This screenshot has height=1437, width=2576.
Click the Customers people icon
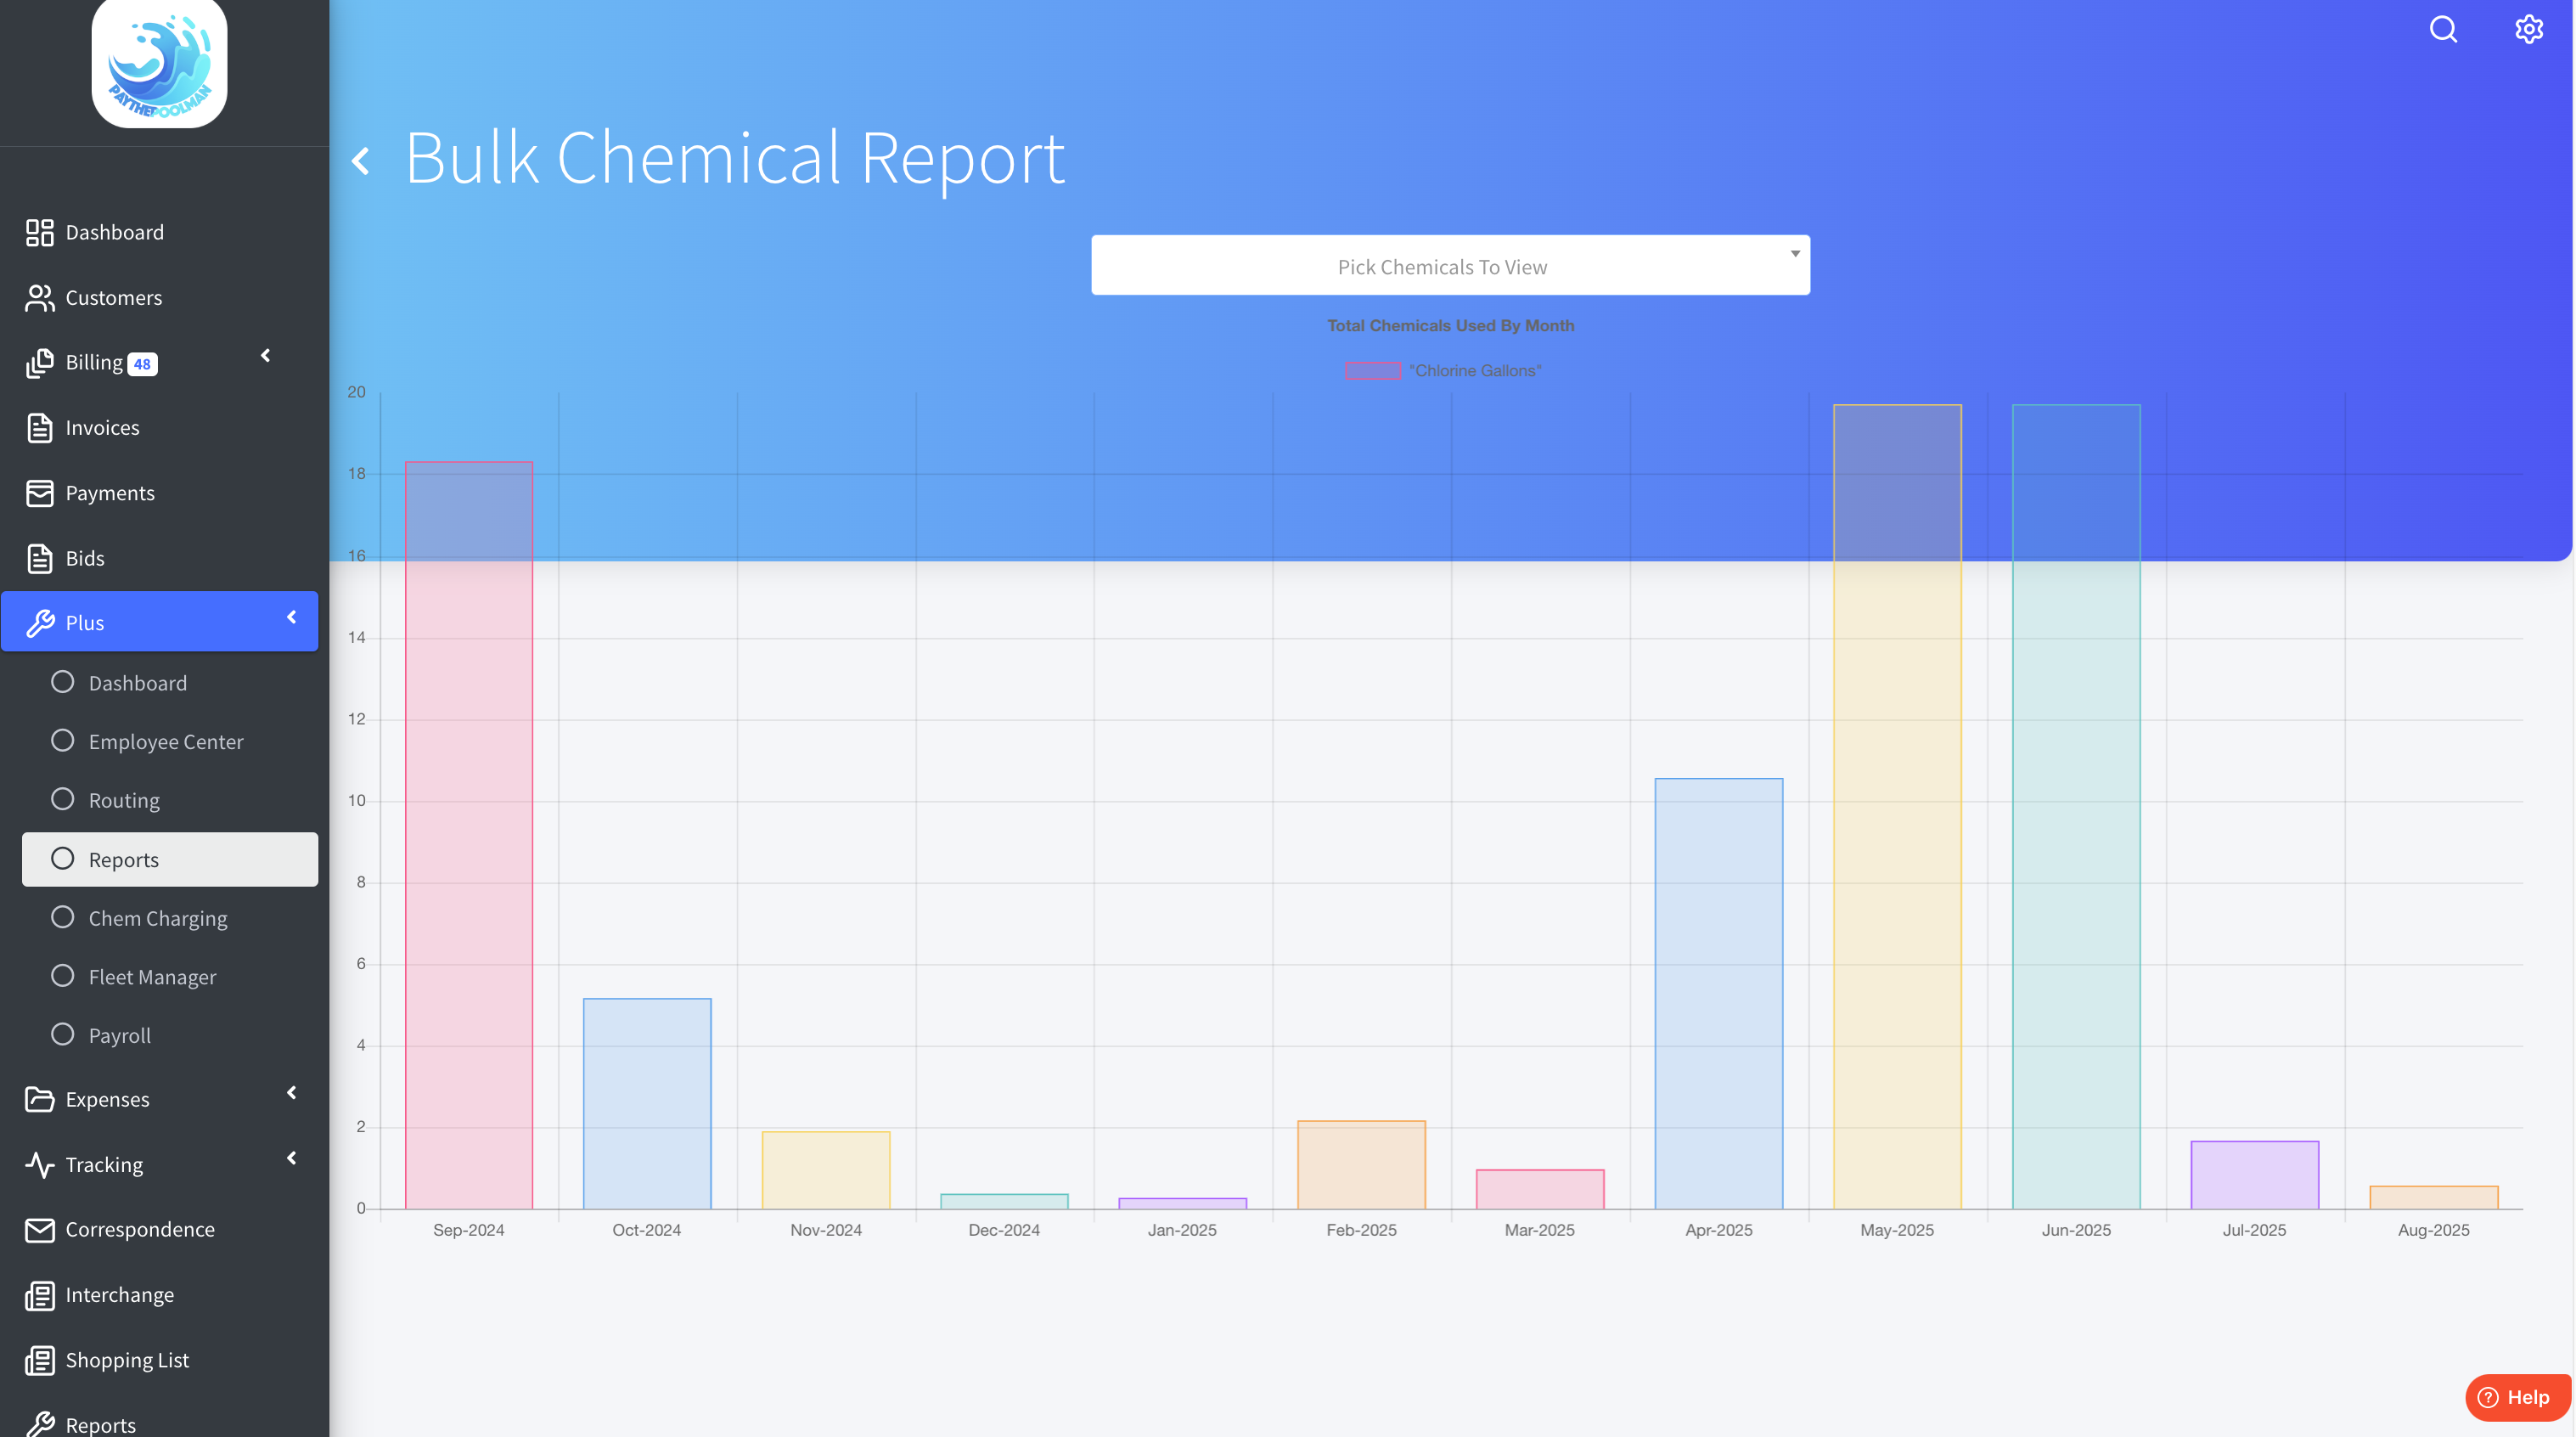tap(39, 298)
